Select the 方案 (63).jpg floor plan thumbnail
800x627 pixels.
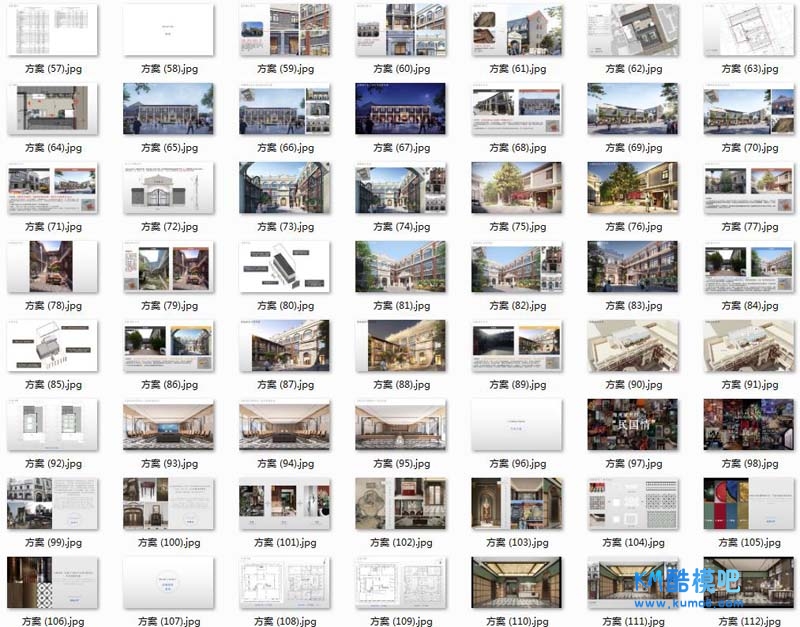[748, 30]
